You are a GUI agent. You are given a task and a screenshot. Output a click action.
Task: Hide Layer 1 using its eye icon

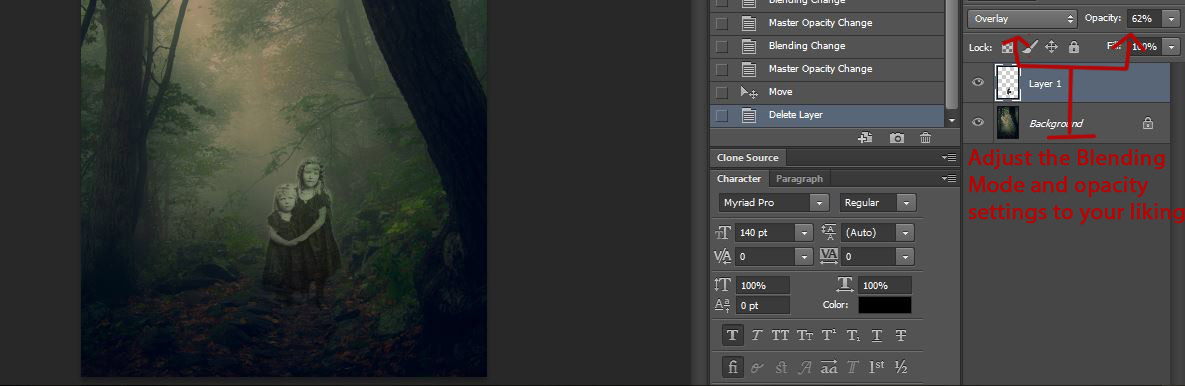tap(978, 82)
